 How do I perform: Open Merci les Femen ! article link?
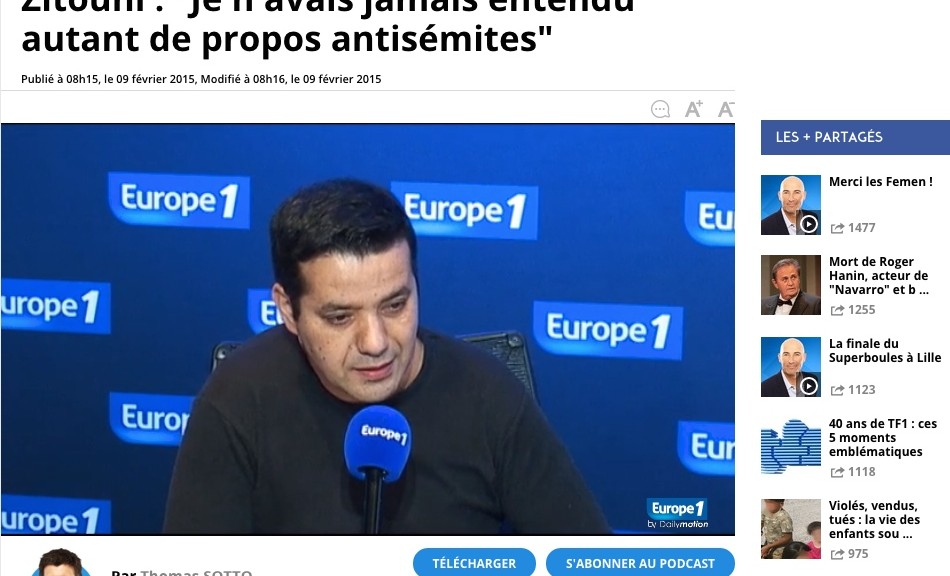pos(881,182)
